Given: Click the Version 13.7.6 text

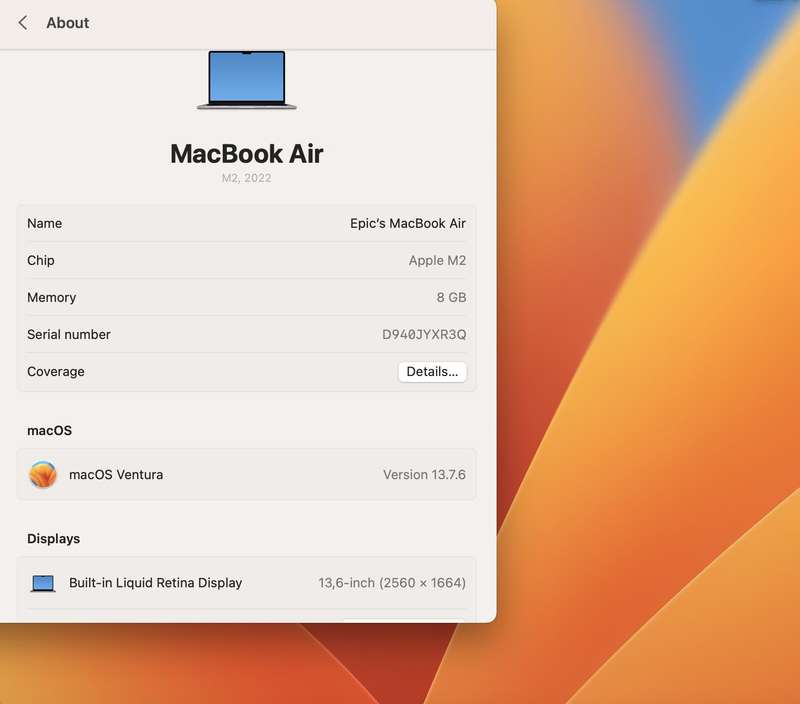Looking at the screenshot, I should click(x=424, y=475).
